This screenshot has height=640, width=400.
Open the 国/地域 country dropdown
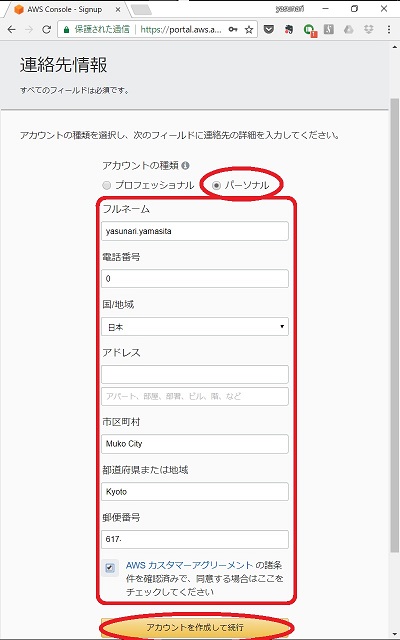(x=195, y=327)
